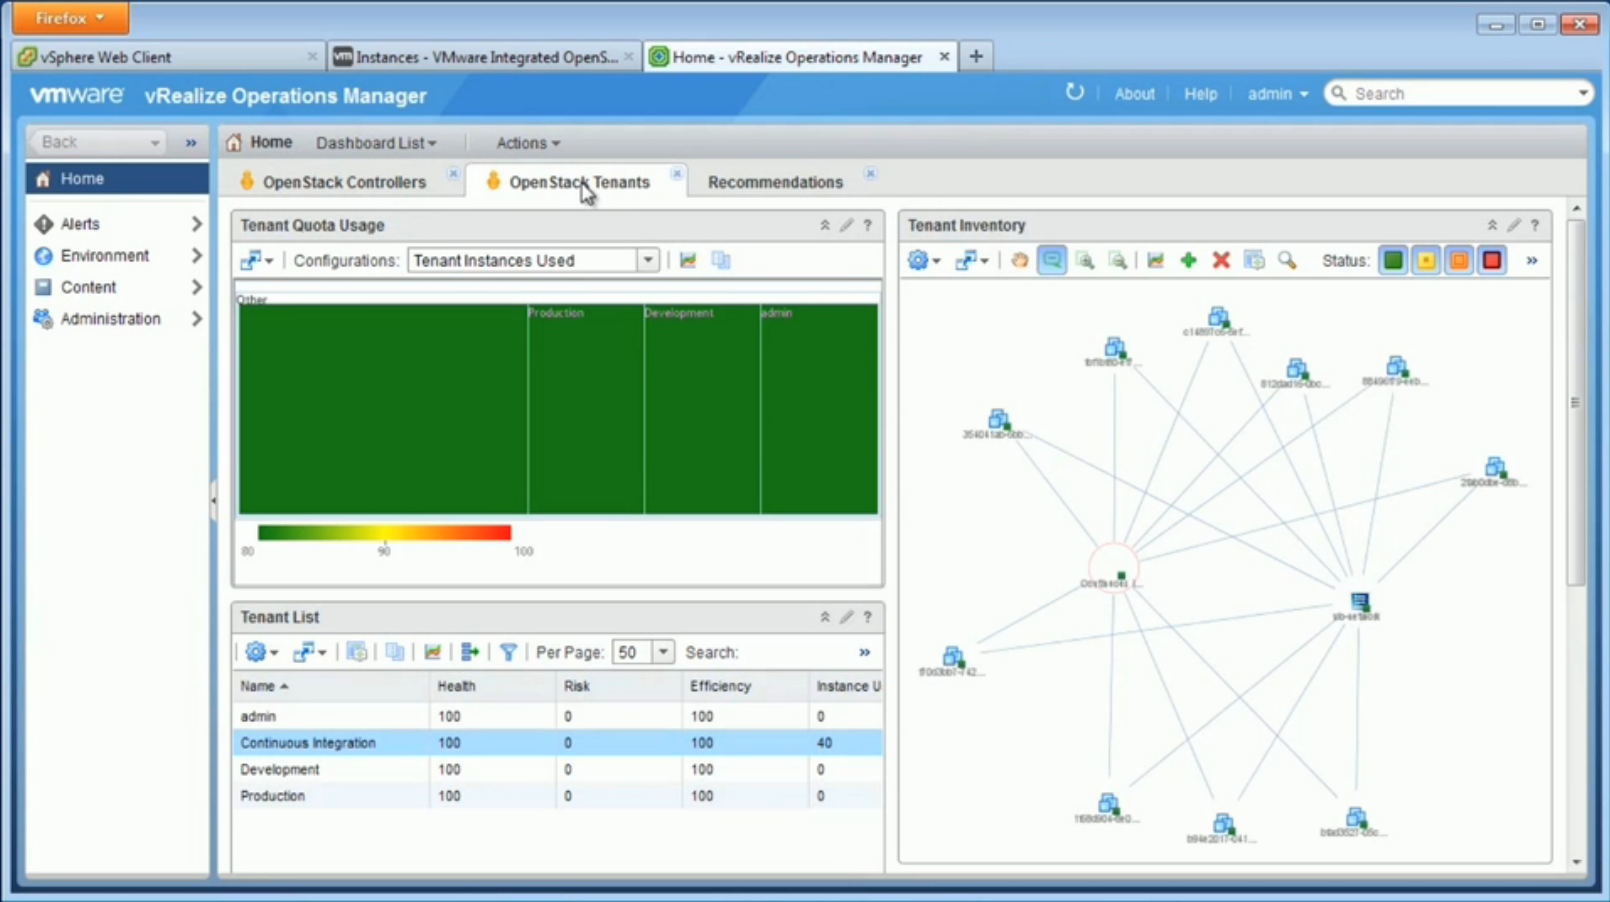The height and width of the screenshot is (902, 1610).
Task: Open the admin user dropdown
Action: [1277, 94]
